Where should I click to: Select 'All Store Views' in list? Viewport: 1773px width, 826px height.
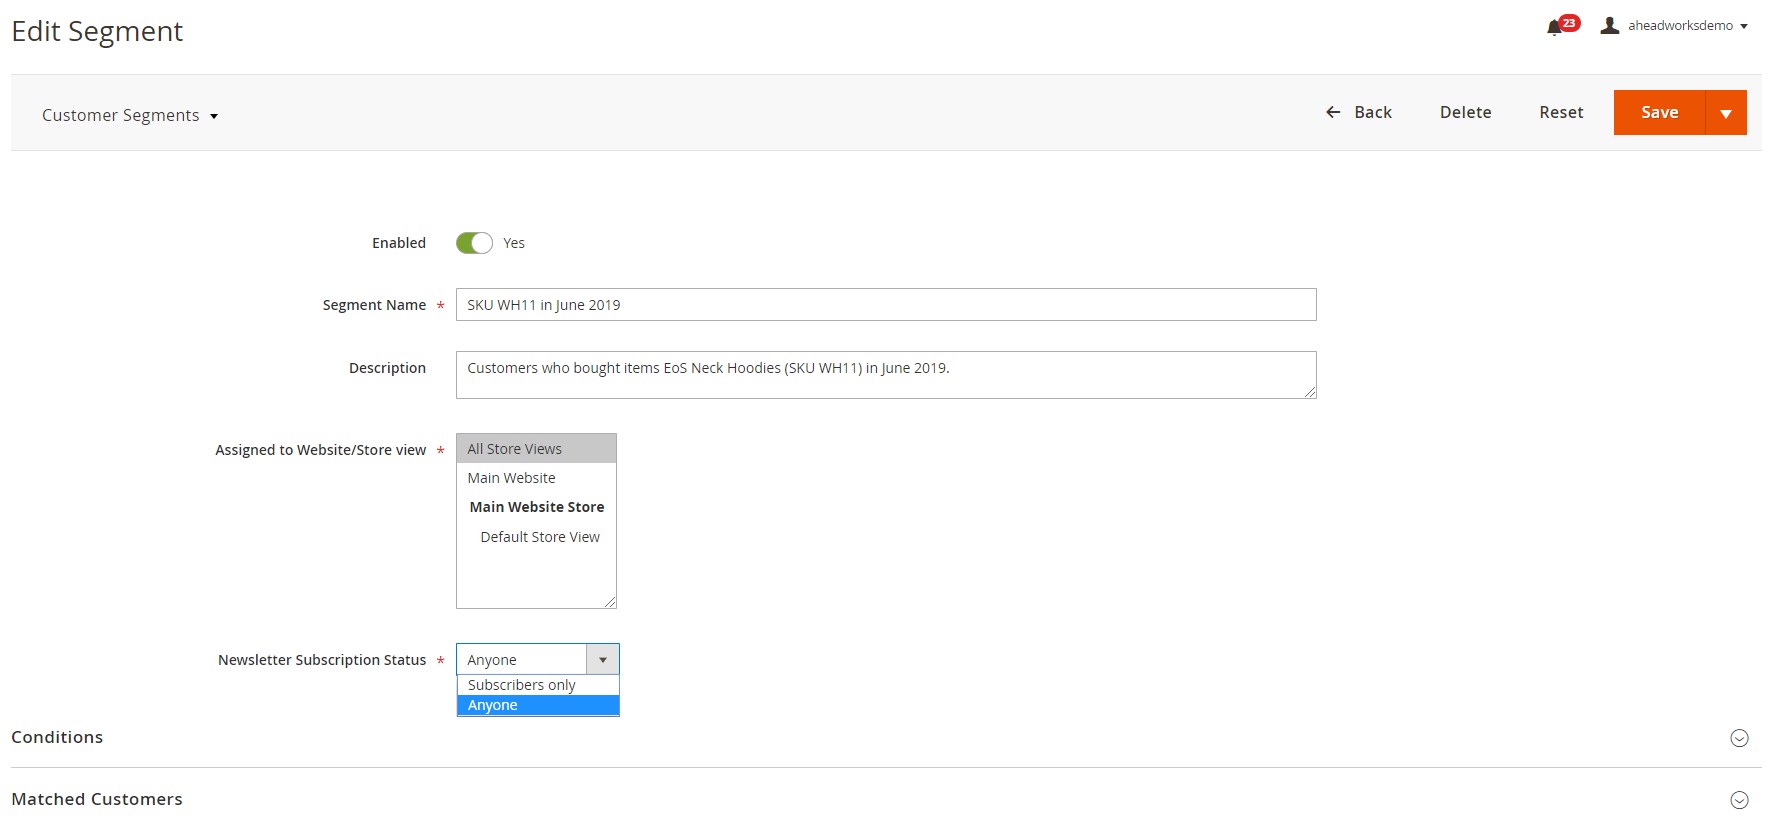click(515, 449)
